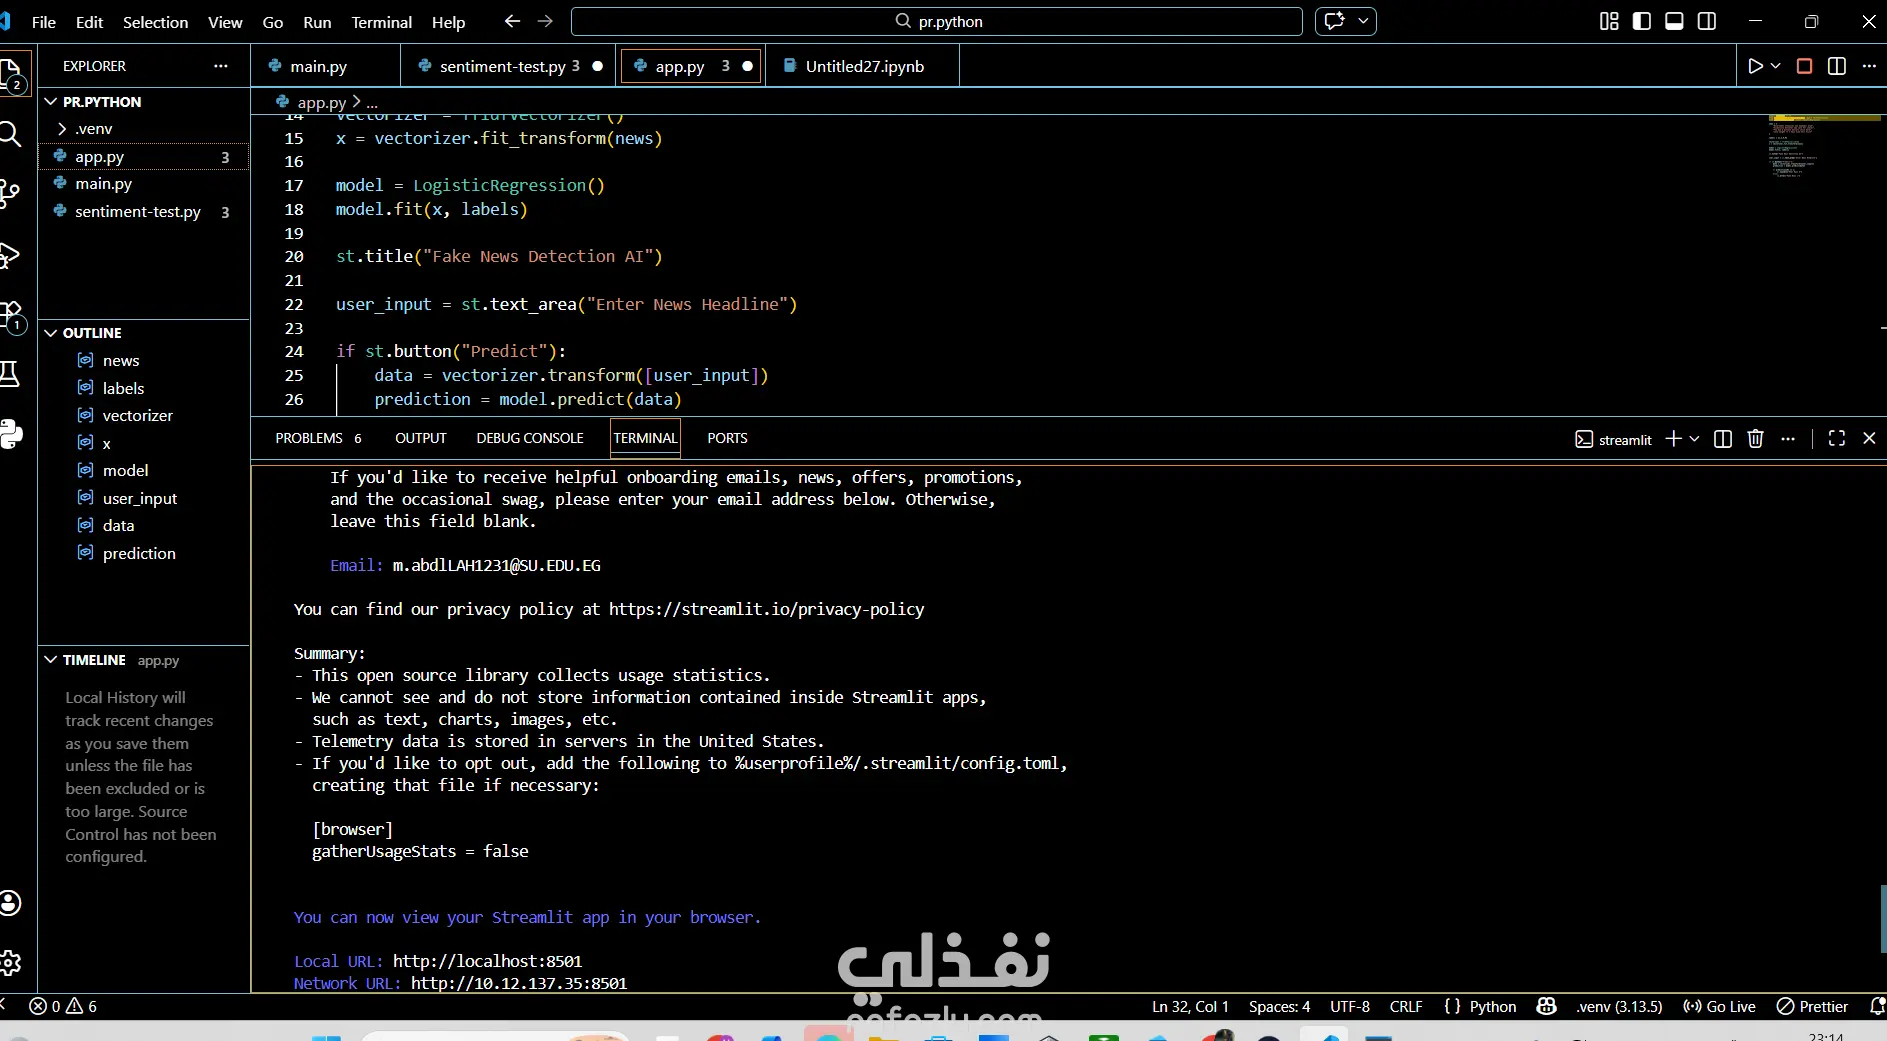Open the Selection menu
This screenshot has width=1887, height=1041.
point(155,22)
